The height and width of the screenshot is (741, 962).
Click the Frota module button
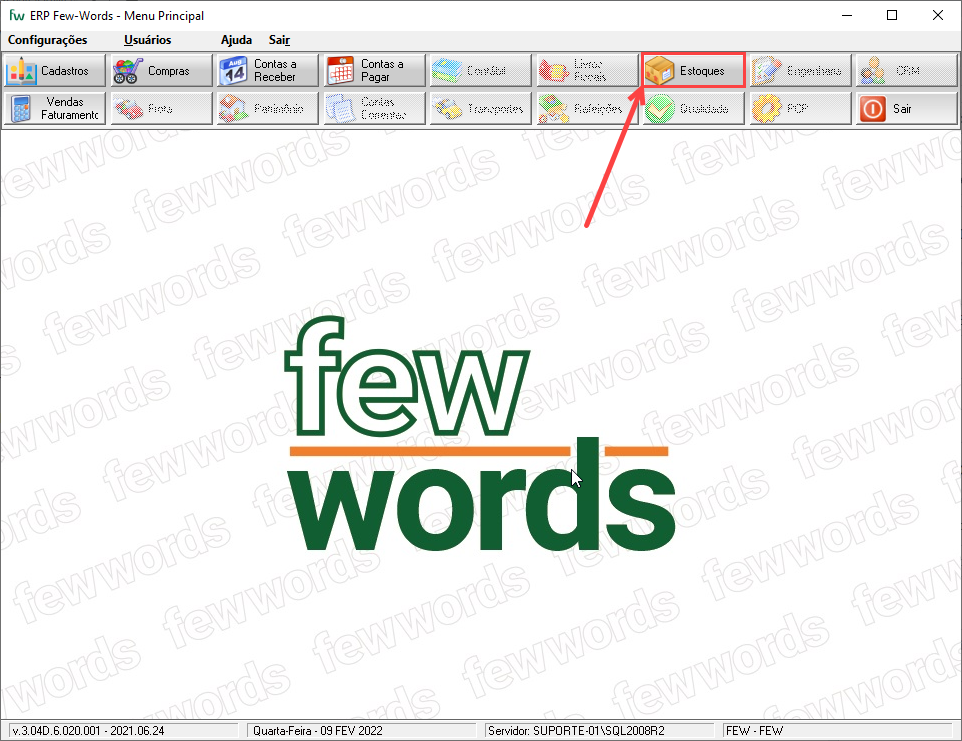161,109
